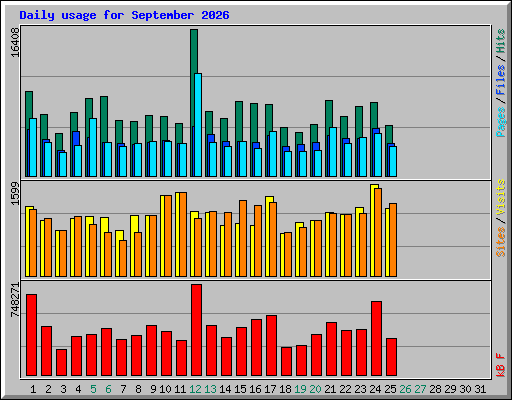Click the orange bar for day 3

coord(63,253)
